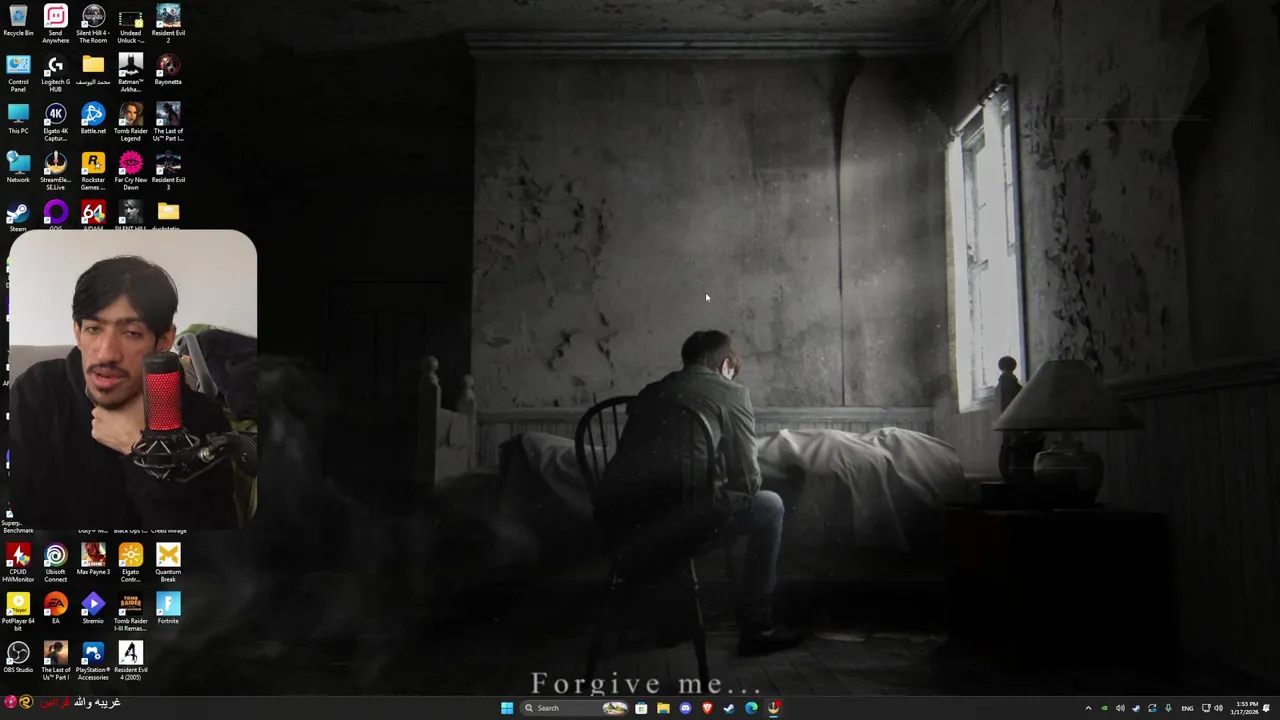
Task: Select the Undead Unluck video file icon
Action: click(130, 24)
